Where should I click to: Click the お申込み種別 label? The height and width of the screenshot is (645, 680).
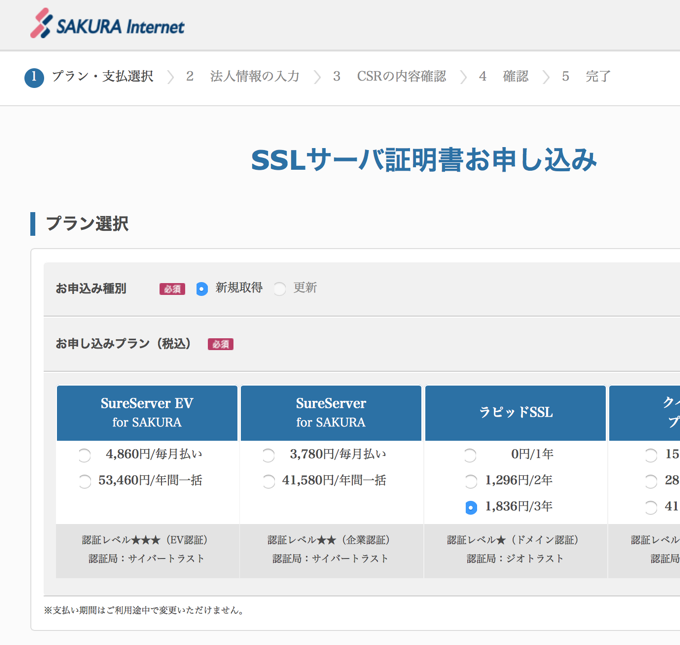pos(91,288)
